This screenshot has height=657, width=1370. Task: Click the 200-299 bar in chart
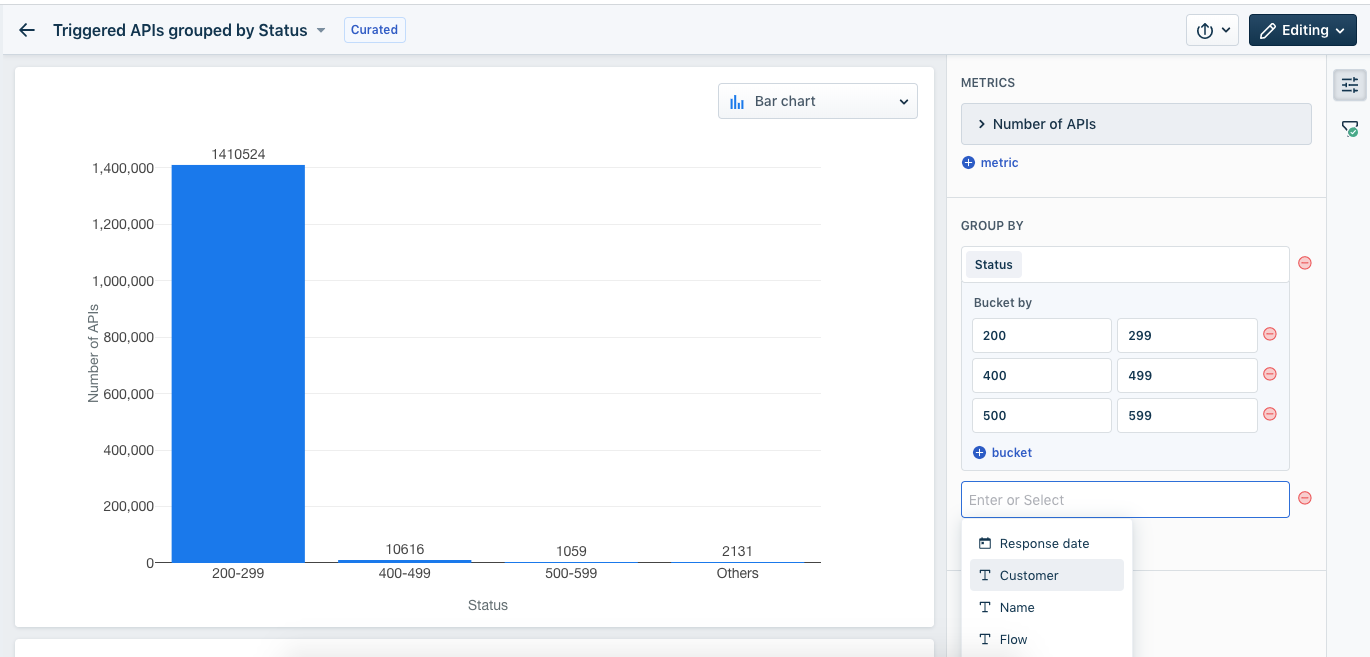pos(238,364)
